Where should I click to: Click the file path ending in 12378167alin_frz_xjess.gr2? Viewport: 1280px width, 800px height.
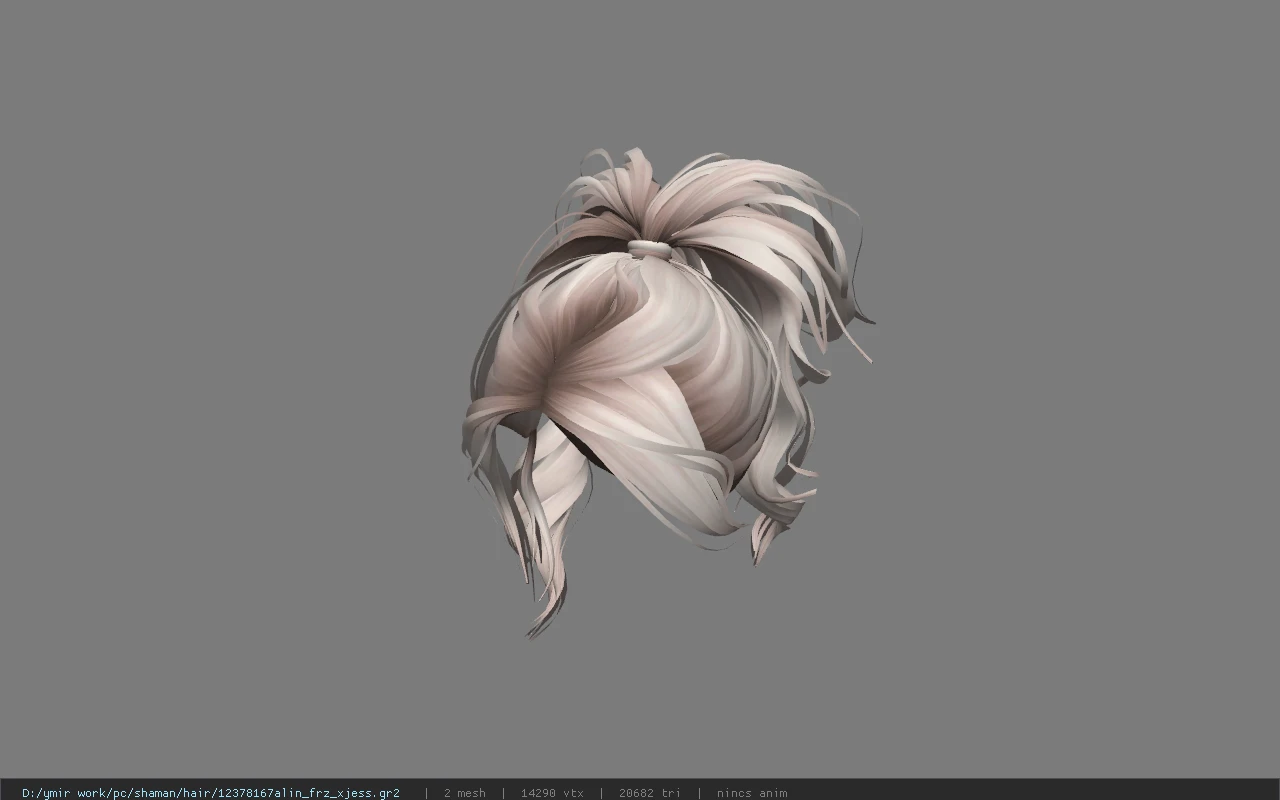(x=211, y=793)
